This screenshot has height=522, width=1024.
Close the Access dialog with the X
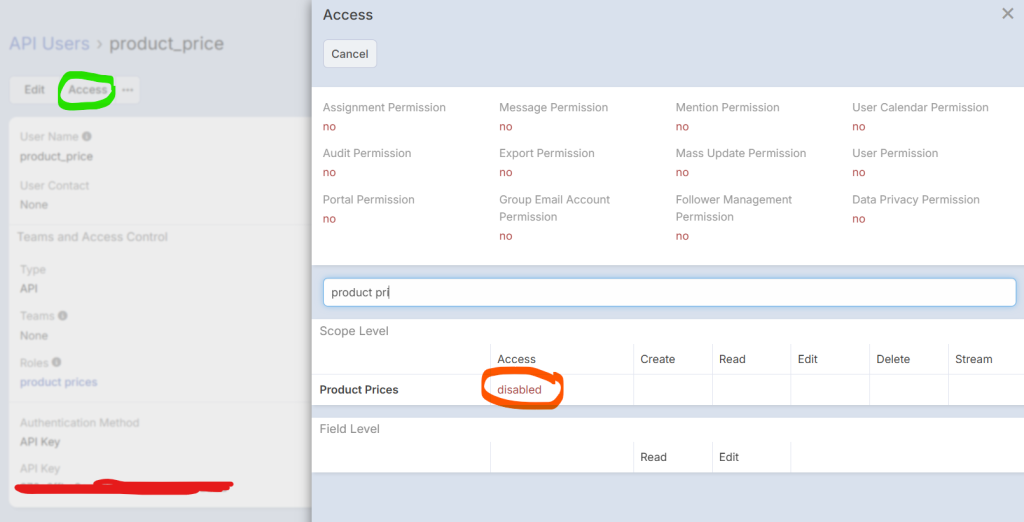1007,14
